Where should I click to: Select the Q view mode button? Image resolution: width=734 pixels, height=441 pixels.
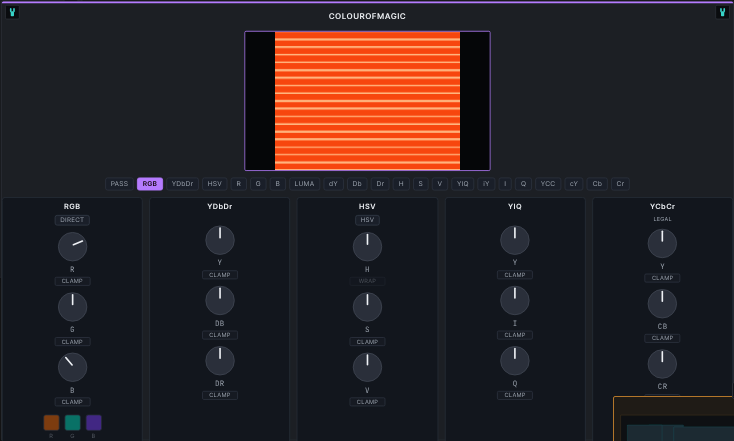point(523,184)
